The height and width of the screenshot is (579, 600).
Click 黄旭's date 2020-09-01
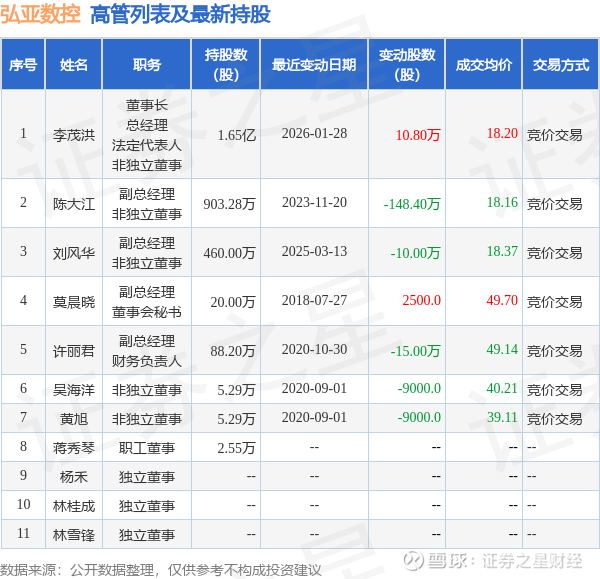(314, 417)
